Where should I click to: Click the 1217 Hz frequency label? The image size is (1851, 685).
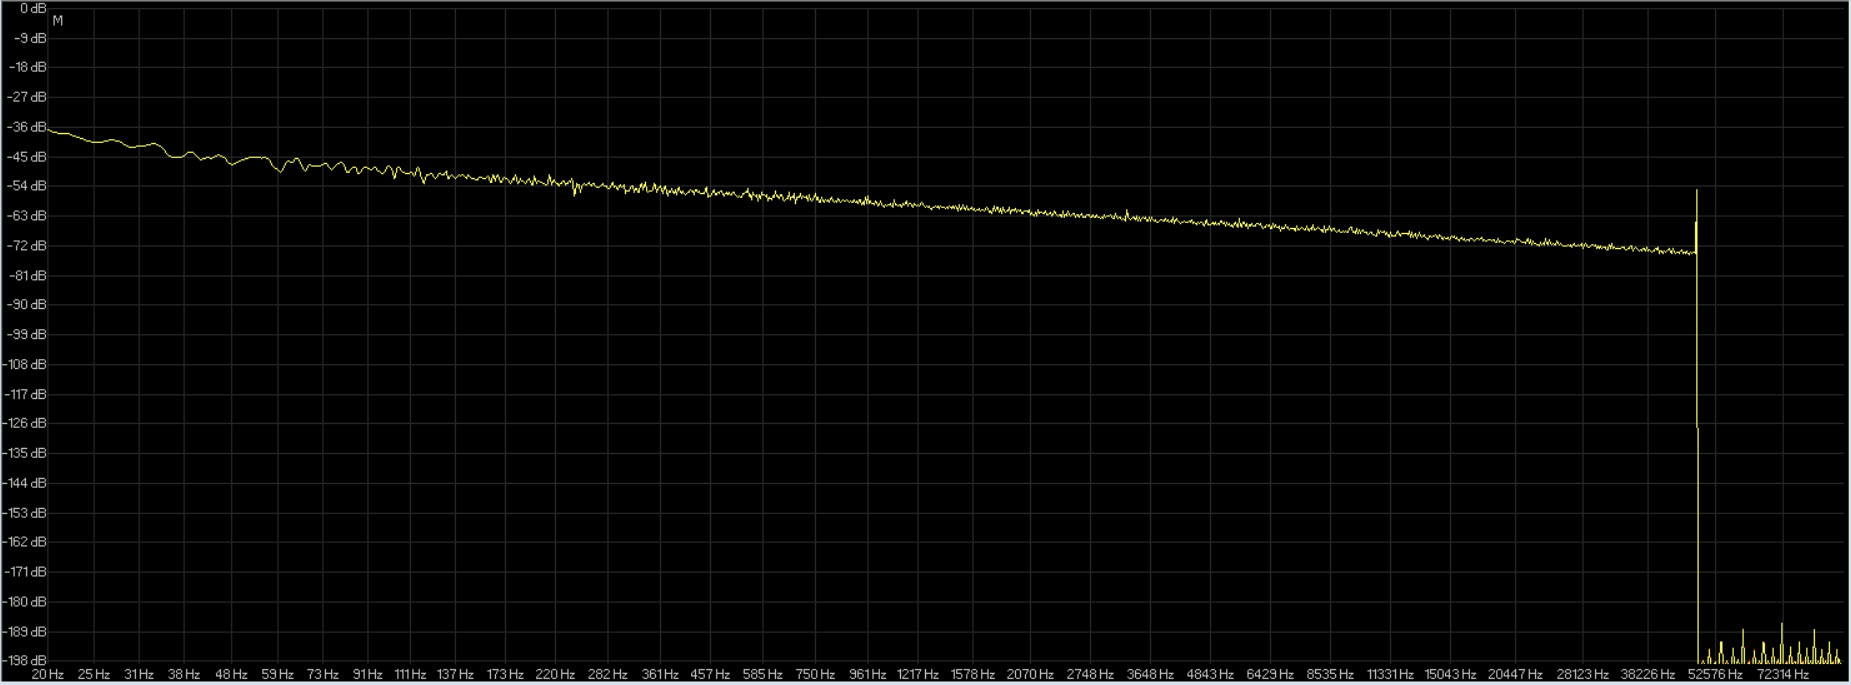pos(918,675)
